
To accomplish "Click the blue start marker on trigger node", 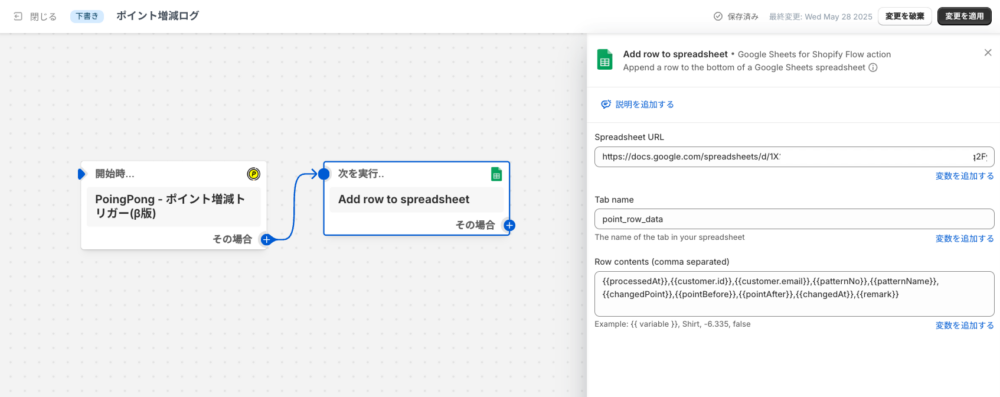I will pyautogui.click(x=82, y=174).
